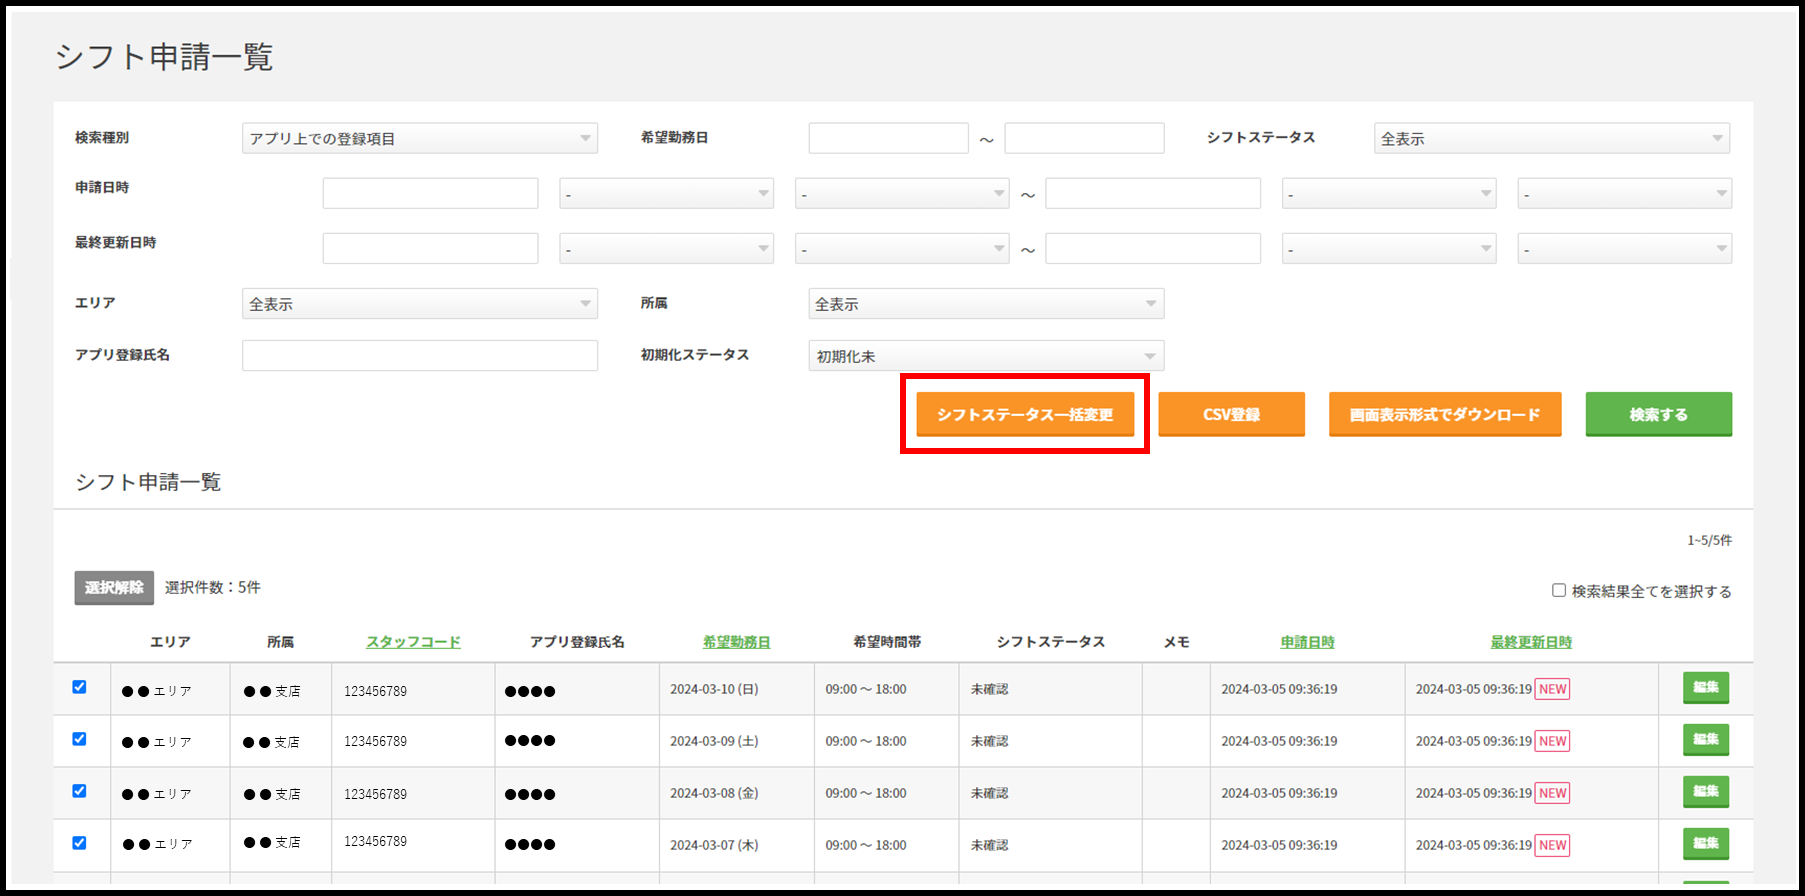Click 編集 button for 2024-03-10 row

[1705, 688]
